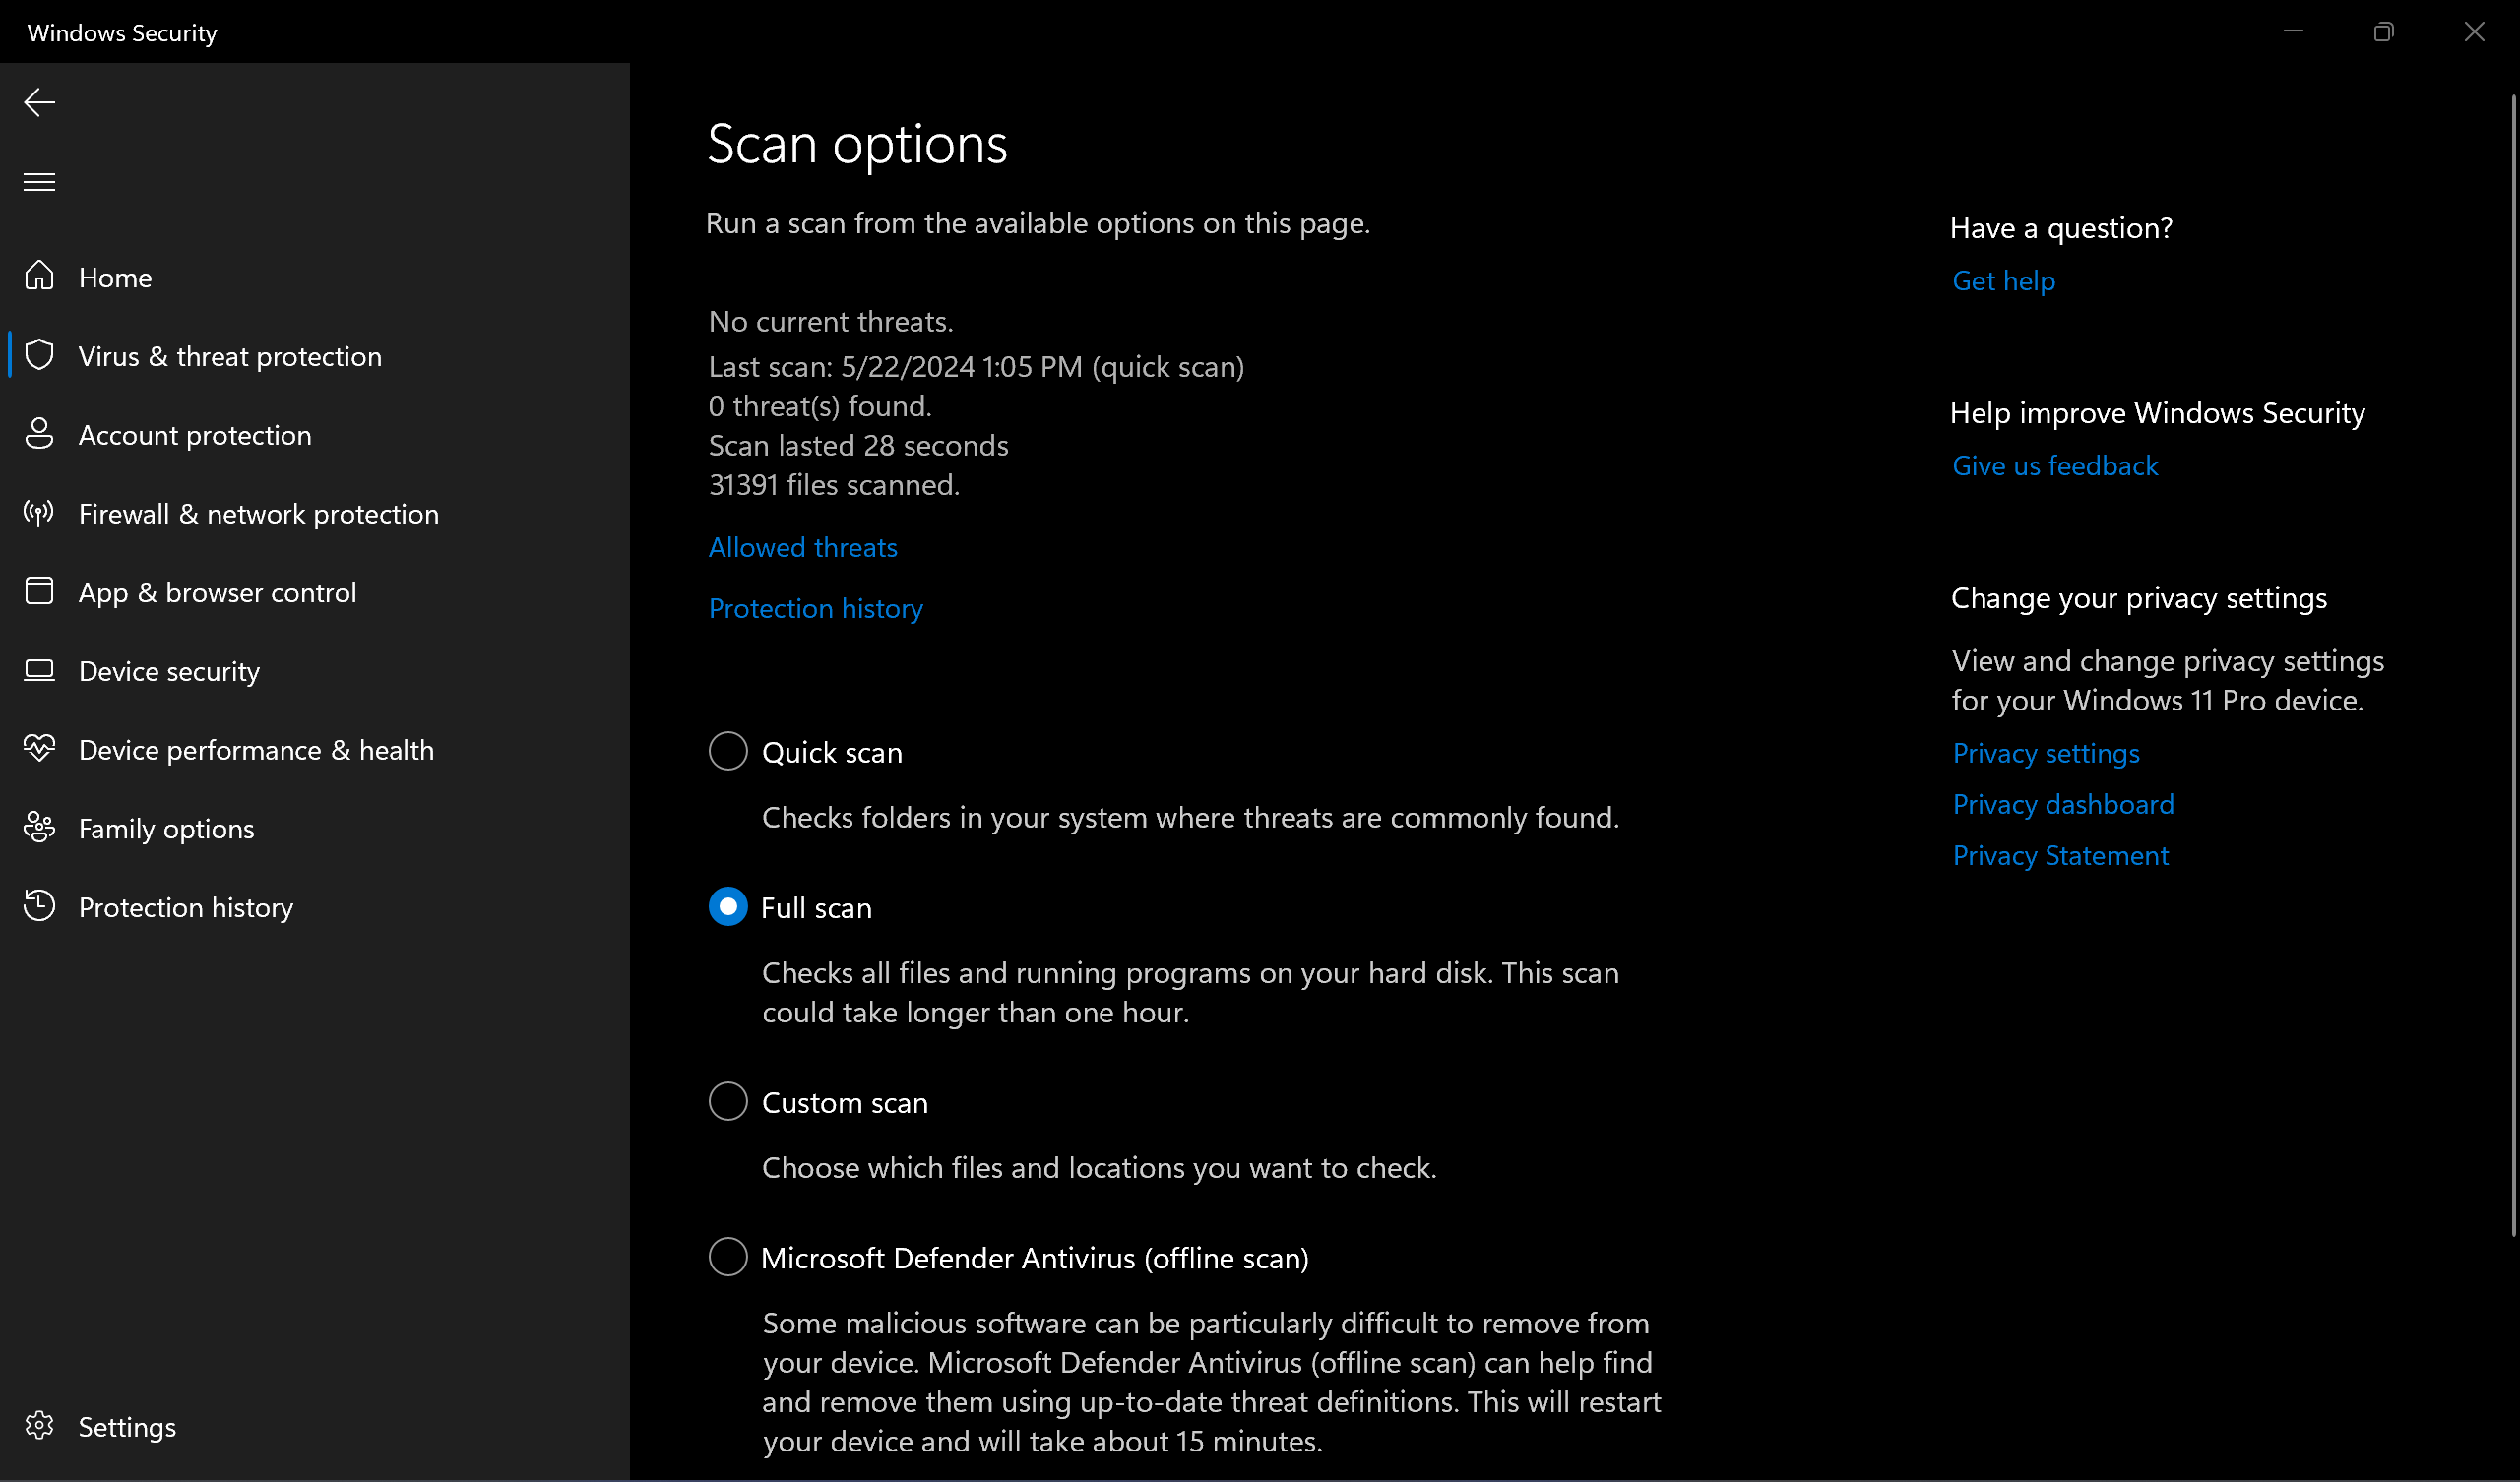Open Device security using its laptop icon
This screenshot has height=1482, width=2520.
(x=40, y=670)
